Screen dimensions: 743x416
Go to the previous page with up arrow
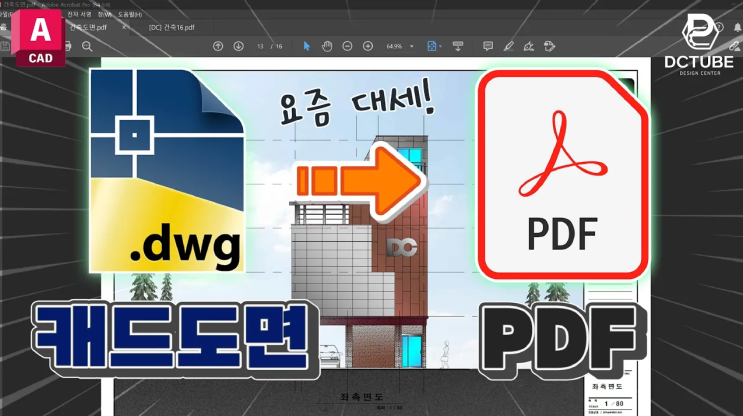pos(218,46)
